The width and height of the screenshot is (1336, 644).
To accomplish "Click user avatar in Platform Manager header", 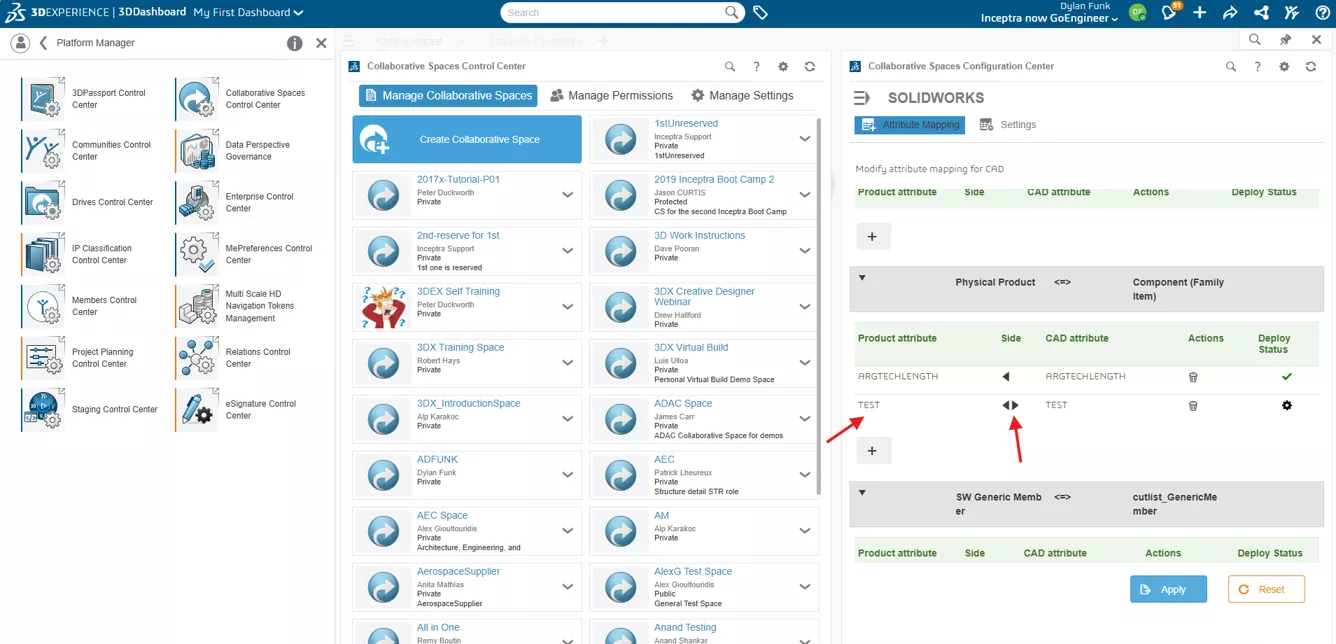I will click(20, 43).
